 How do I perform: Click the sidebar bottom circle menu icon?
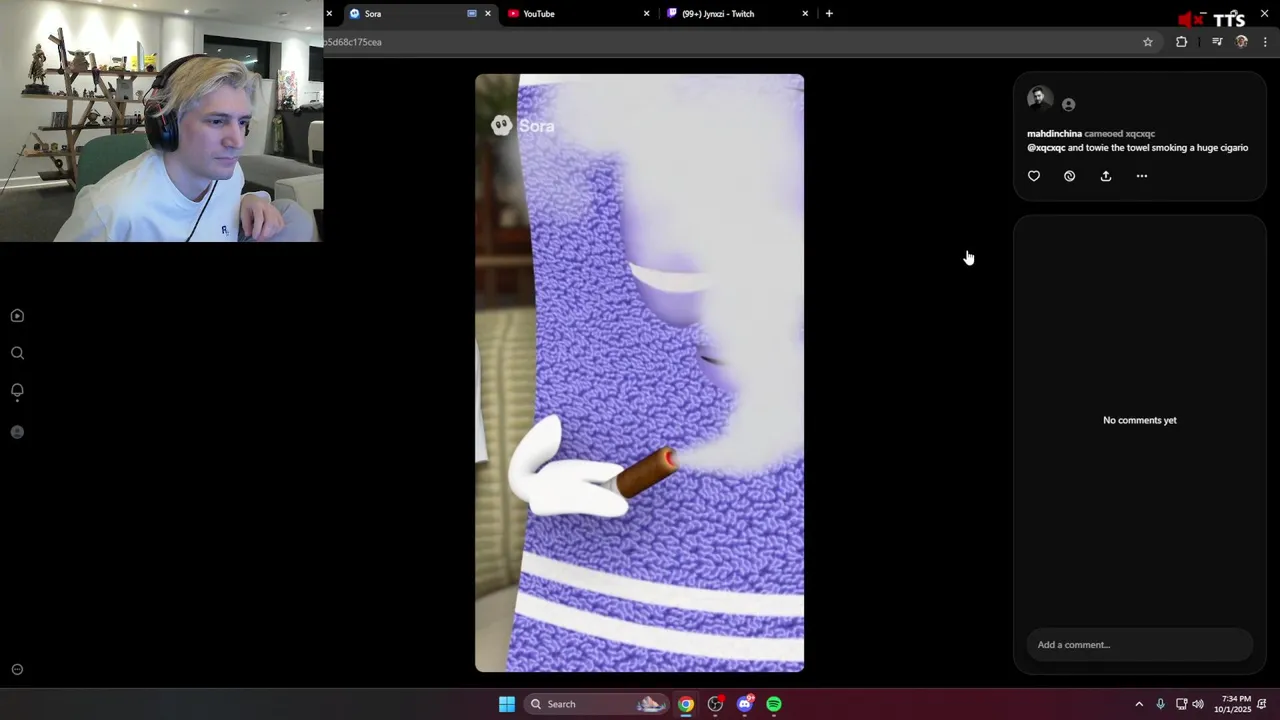pyautogui.click(x=17, y=670)
